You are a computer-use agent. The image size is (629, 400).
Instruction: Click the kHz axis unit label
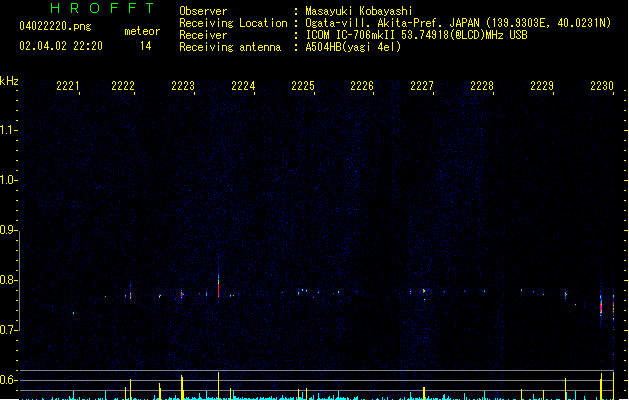9,81
